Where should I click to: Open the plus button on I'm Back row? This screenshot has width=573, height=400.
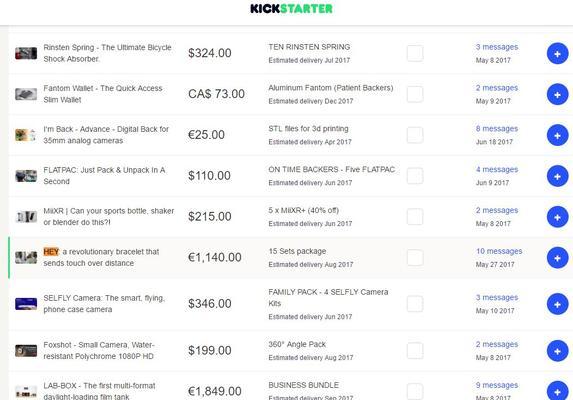(557, 136)
